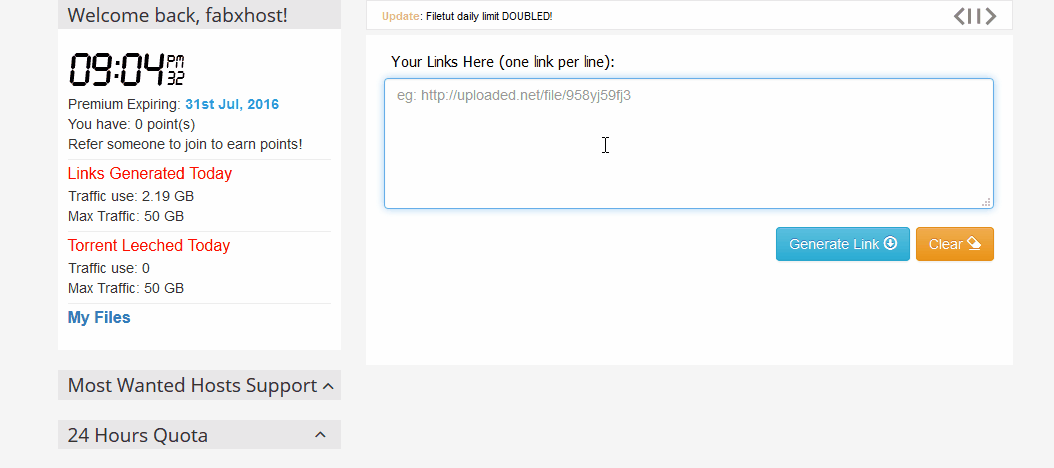The width and height of the screenshot is (1054, 468).
Task: Open the My Files link
Action: tap(99, 318)
